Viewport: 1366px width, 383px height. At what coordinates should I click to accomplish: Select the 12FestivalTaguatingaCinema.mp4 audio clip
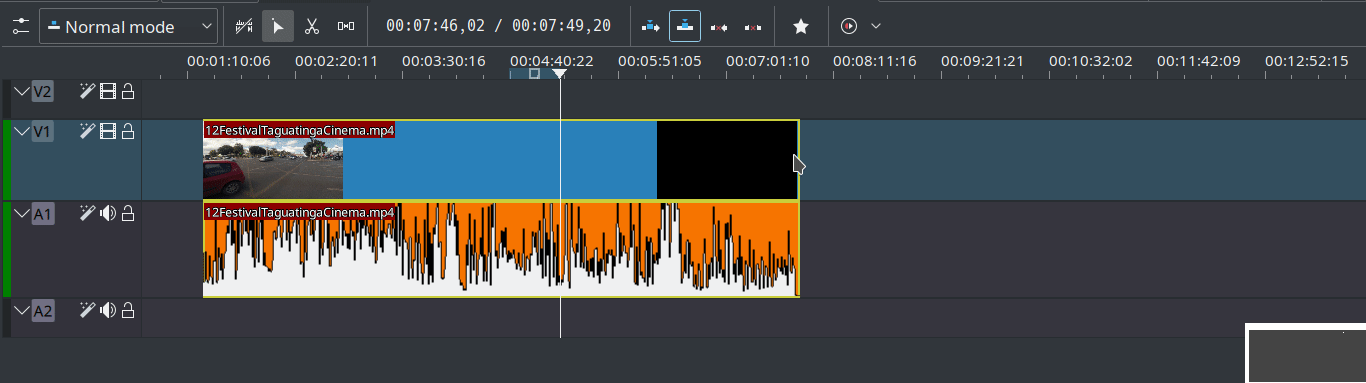[500, 249]
